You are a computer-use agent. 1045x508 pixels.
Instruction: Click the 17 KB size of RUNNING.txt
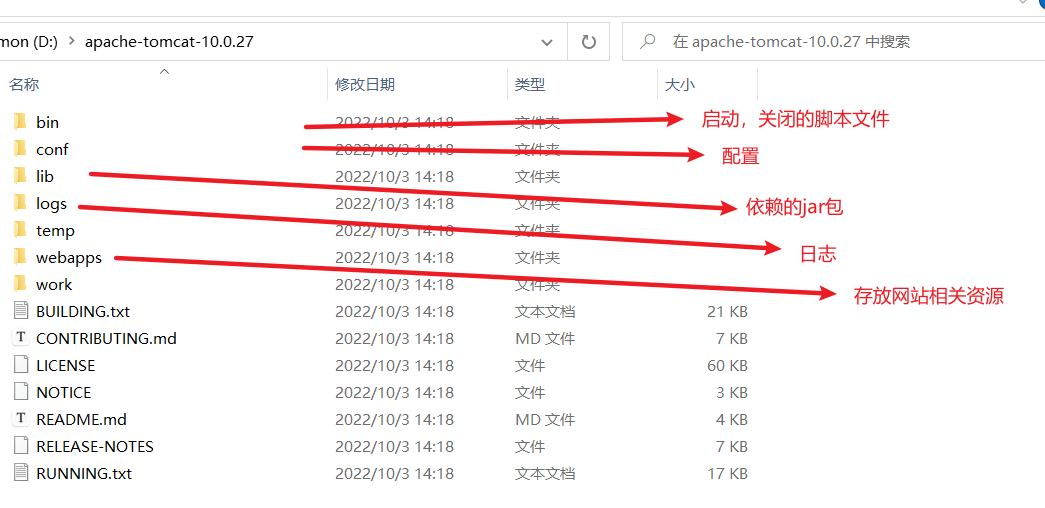coord(727,473)
